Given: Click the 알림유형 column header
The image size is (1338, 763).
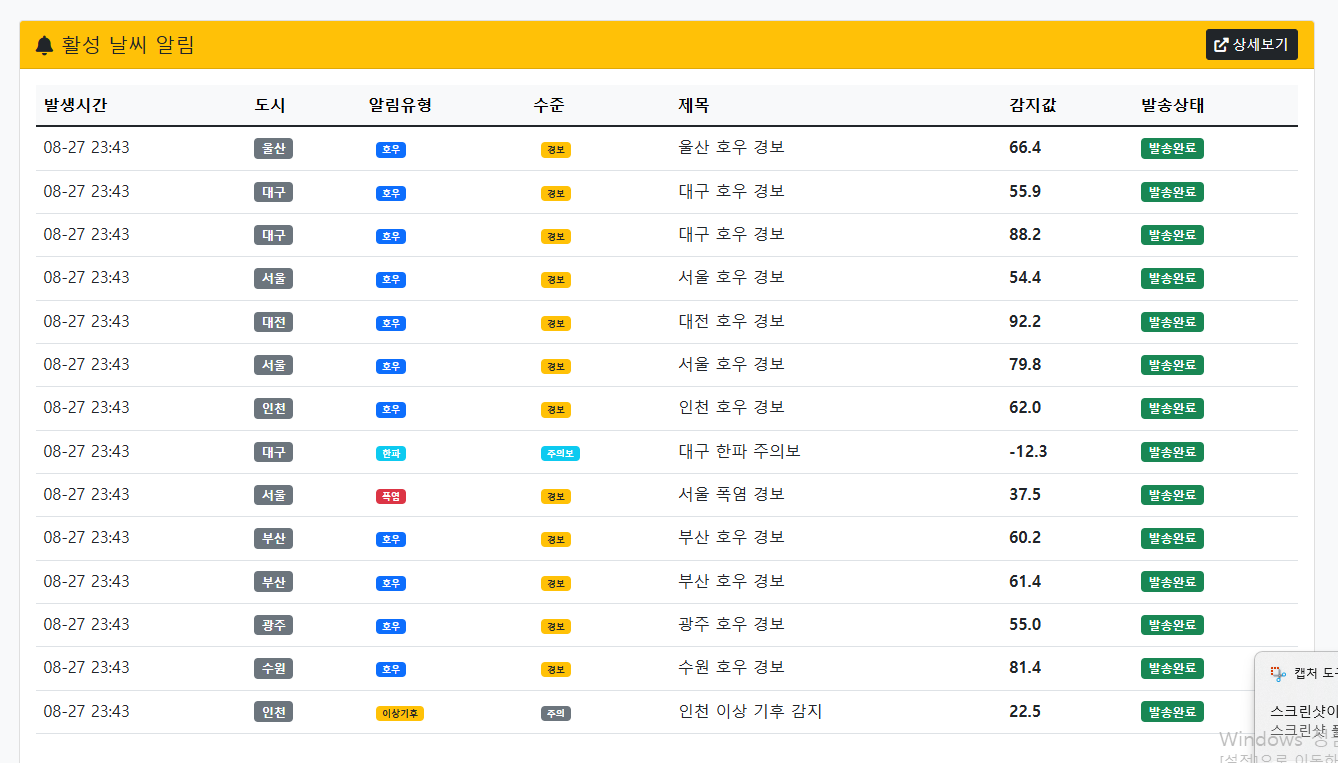Looking at the screenshot, I should coord(400,105).
